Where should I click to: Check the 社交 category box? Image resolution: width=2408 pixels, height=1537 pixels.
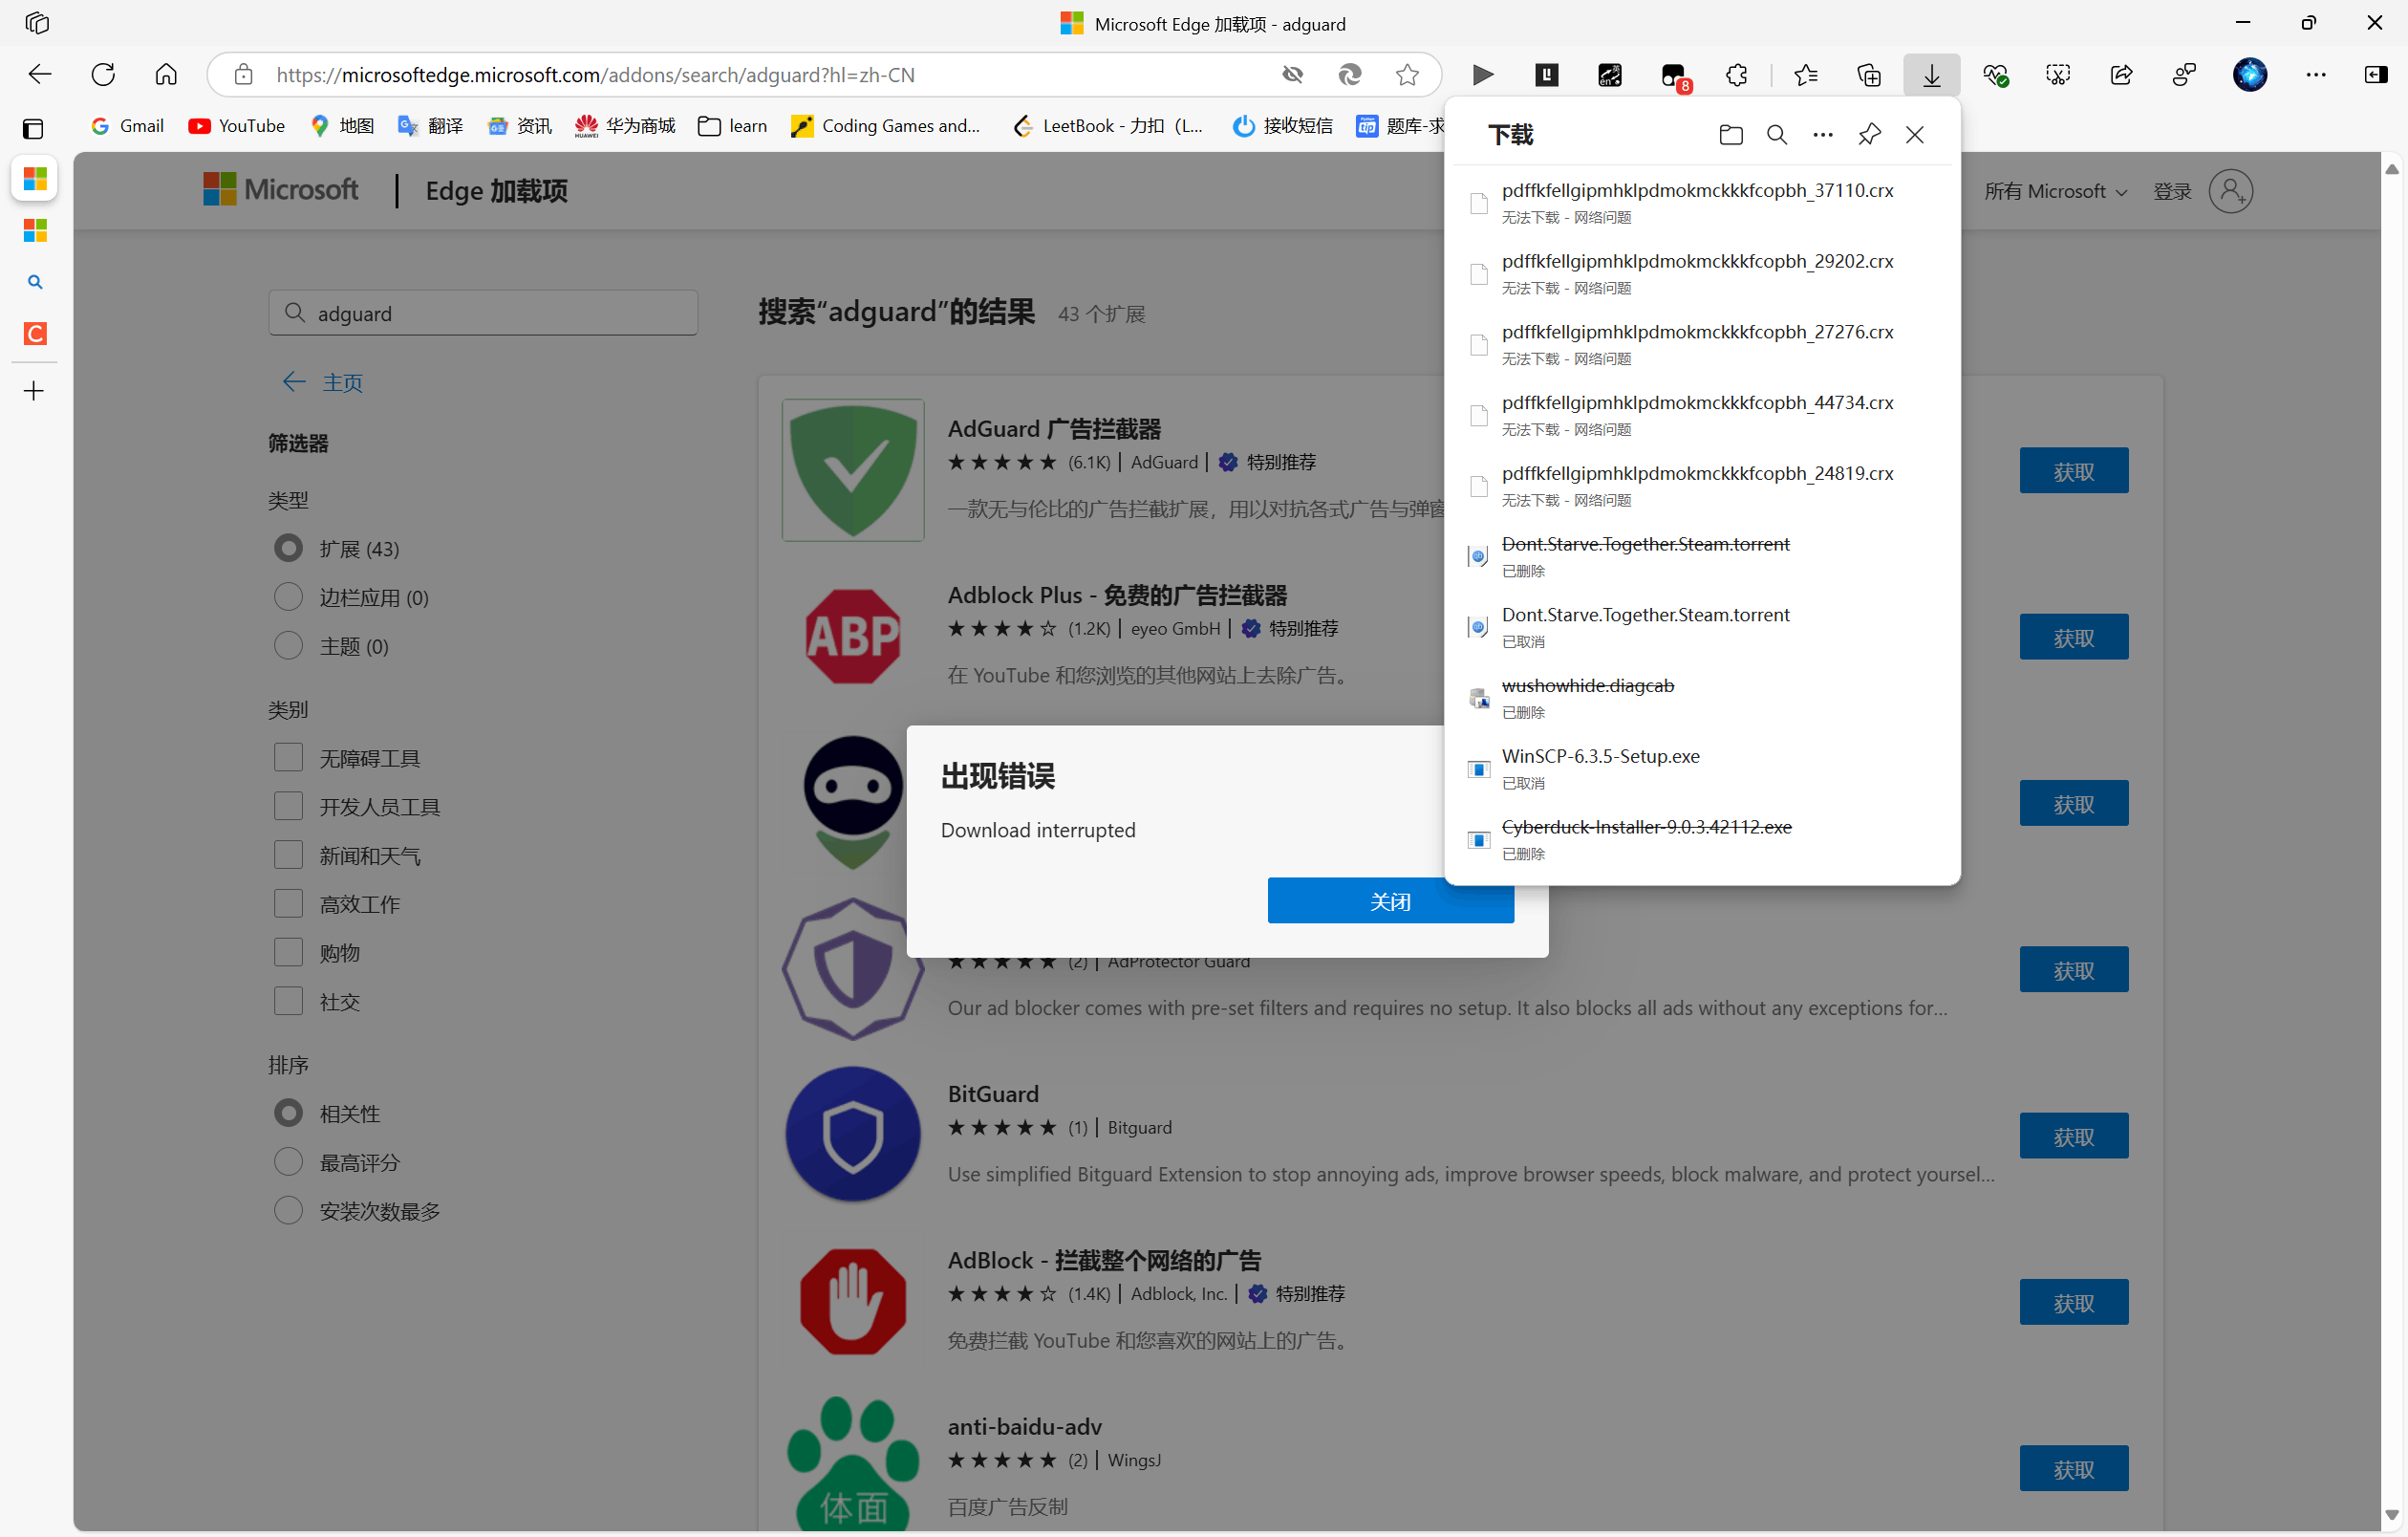click(x=288, y=1001)
